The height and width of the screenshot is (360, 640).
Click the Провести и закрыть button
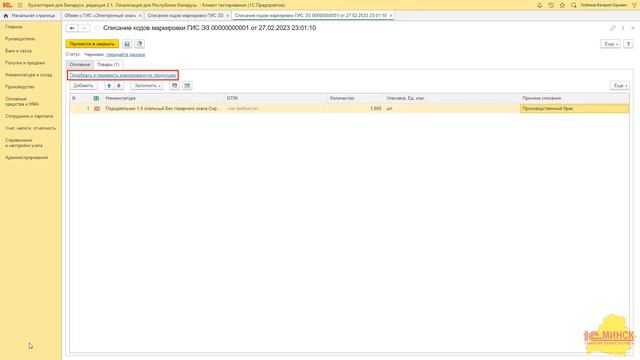pos(92,44)
